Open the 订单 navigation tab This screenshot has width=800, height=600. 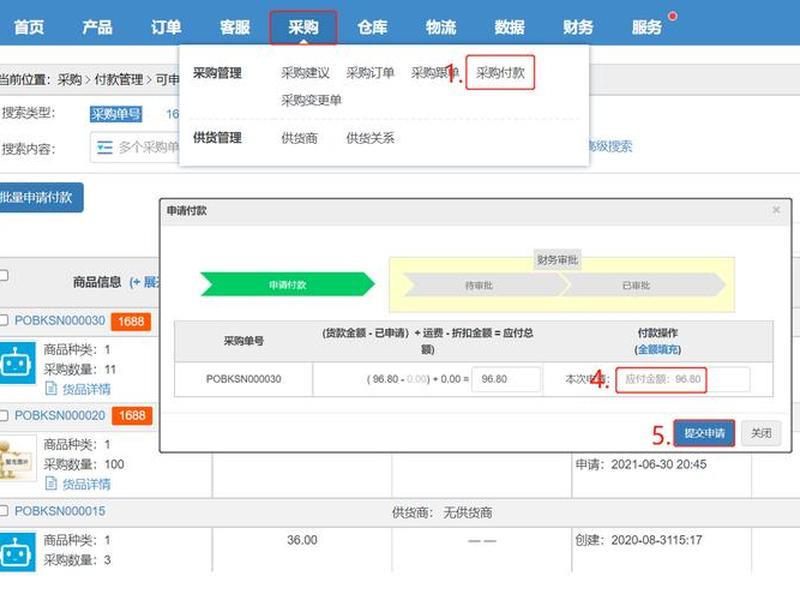[x=166, y=27]
